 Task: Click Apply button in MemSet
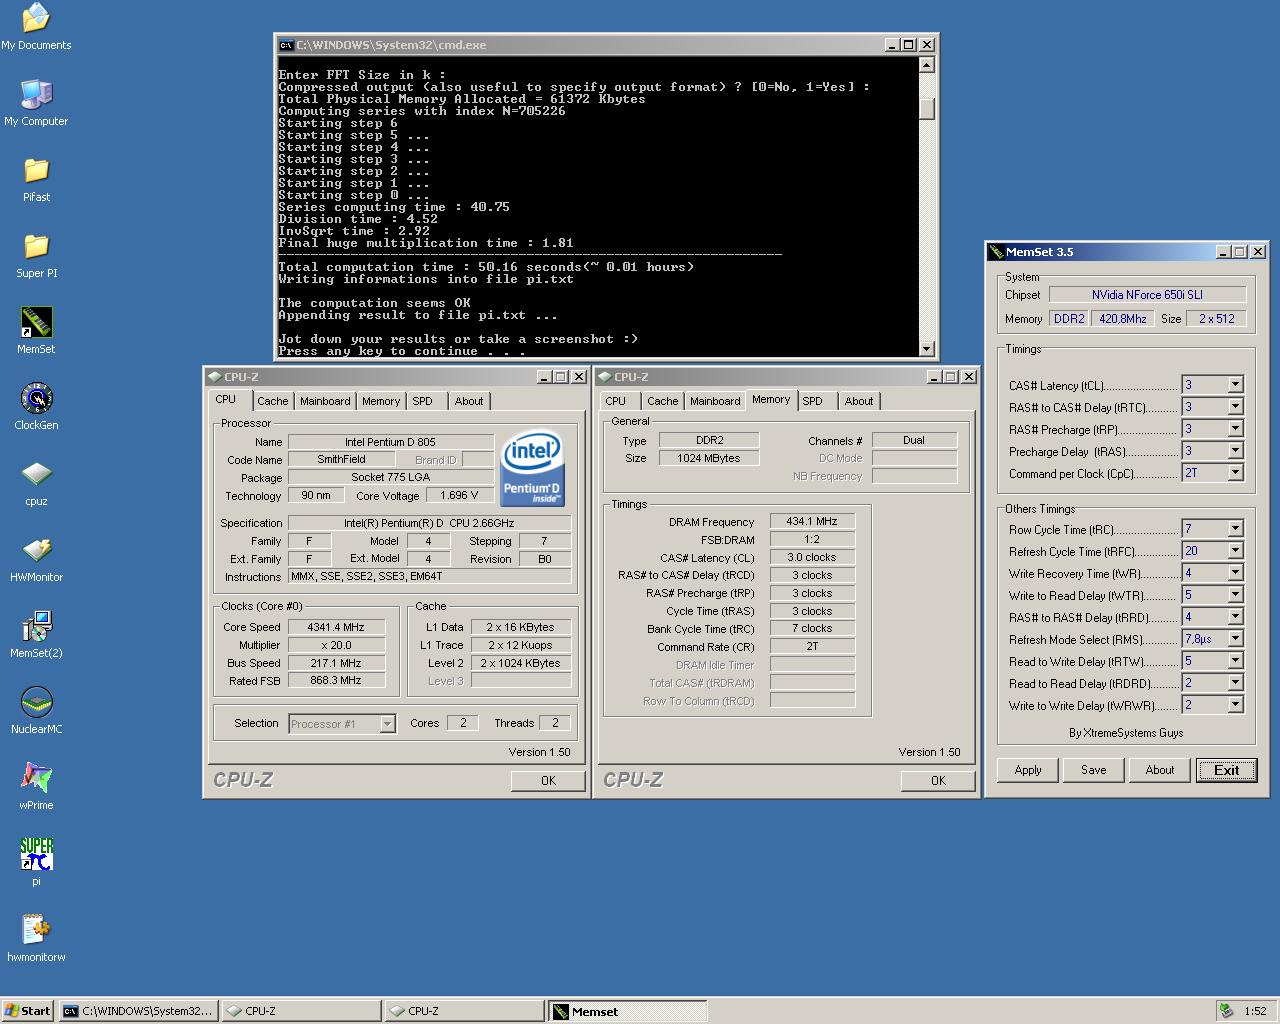[x=1028, y=770]
